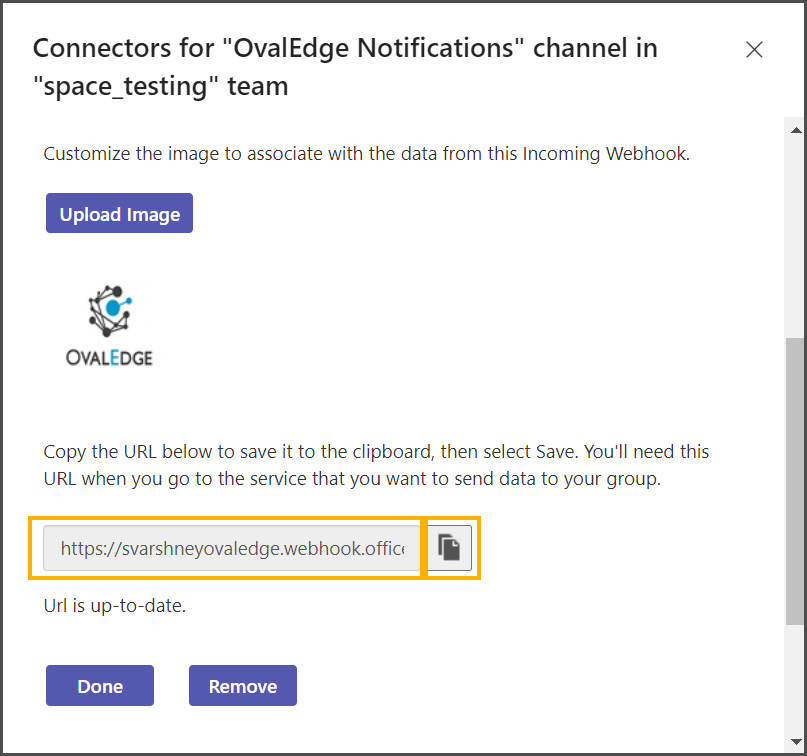Click the scrollbar track above the thumb
Image resolution: width=807 pixels, height=756 pixels.
point(796,240)
